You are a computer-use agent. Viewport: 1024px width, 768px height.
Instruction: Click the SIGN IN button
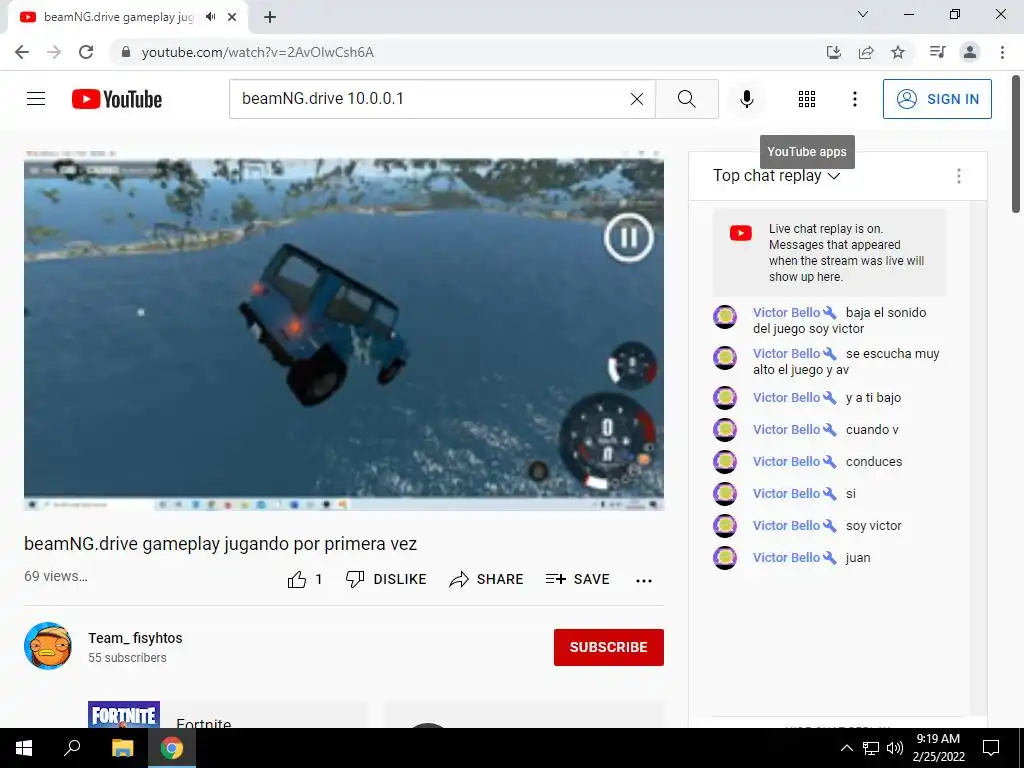click(x=936, y=99)
